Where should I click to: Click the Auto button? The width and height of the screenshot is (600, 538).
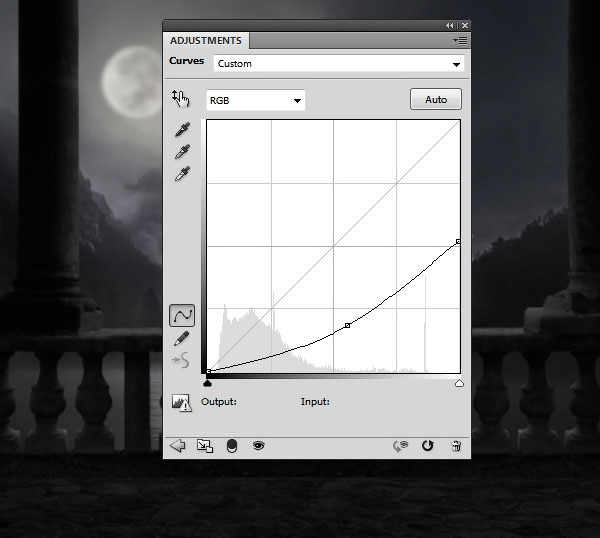pyautogui.click(x=436, y=99)
